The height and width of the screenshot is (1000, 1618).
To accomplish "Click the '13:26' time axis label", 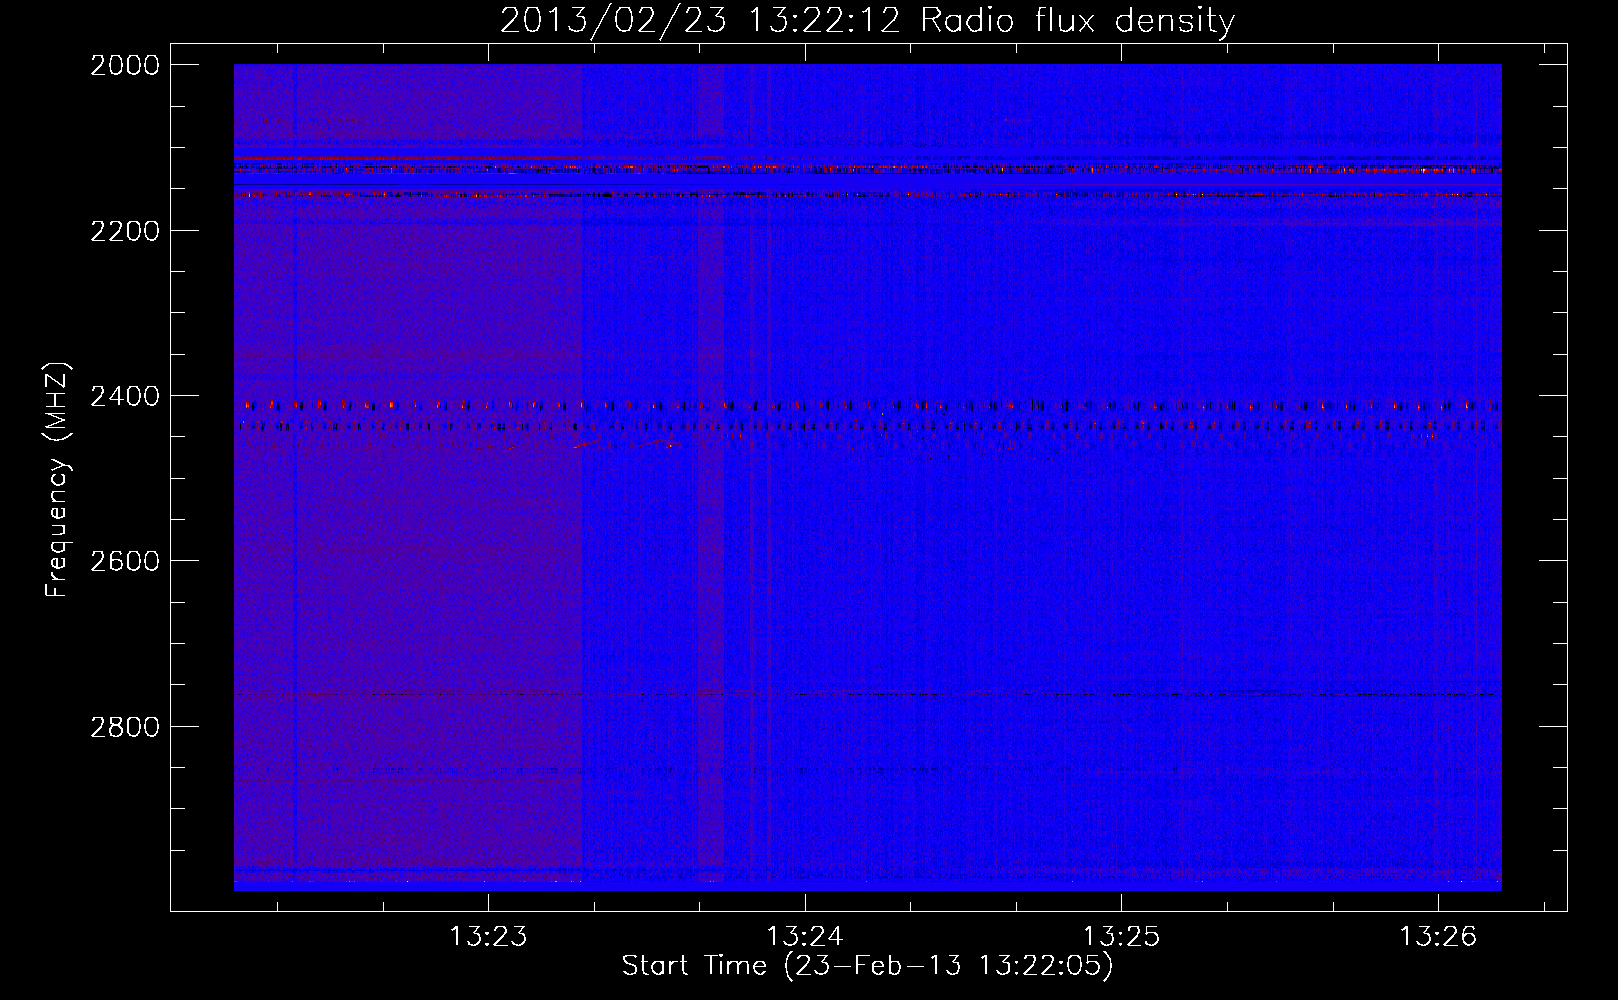I will coord(1438,937).
